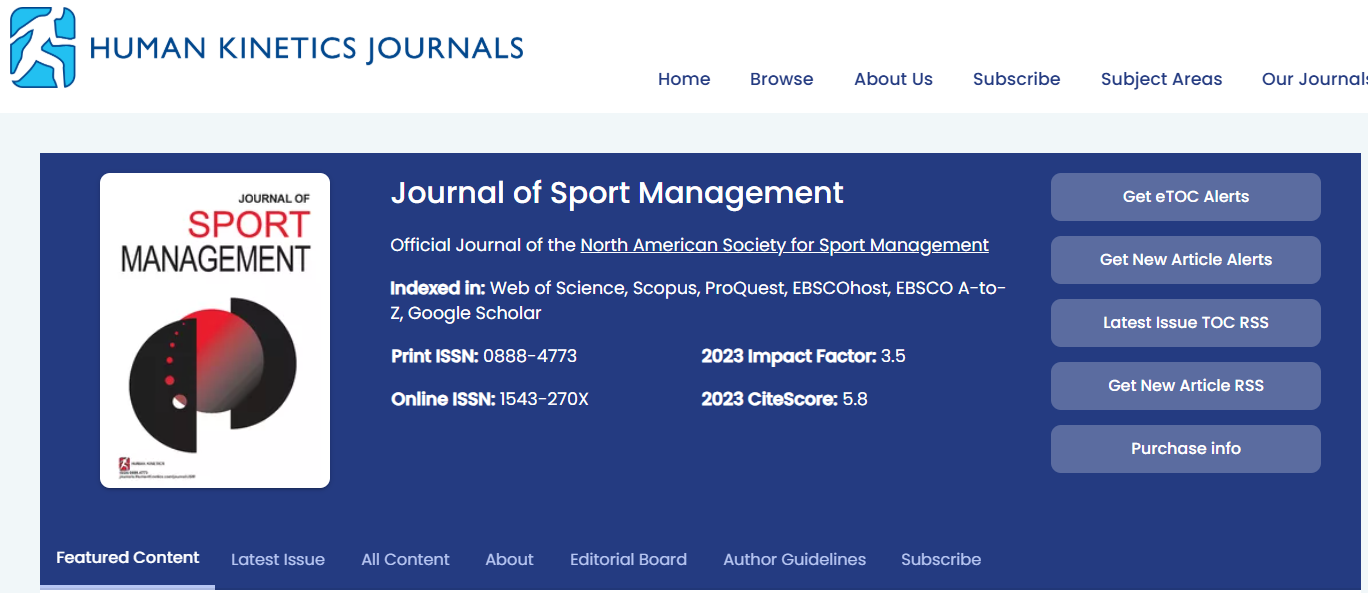The image size is (1368, 593).
Task: Click the Online ISSN 1543-270X text
Action: tap(490, 399)
